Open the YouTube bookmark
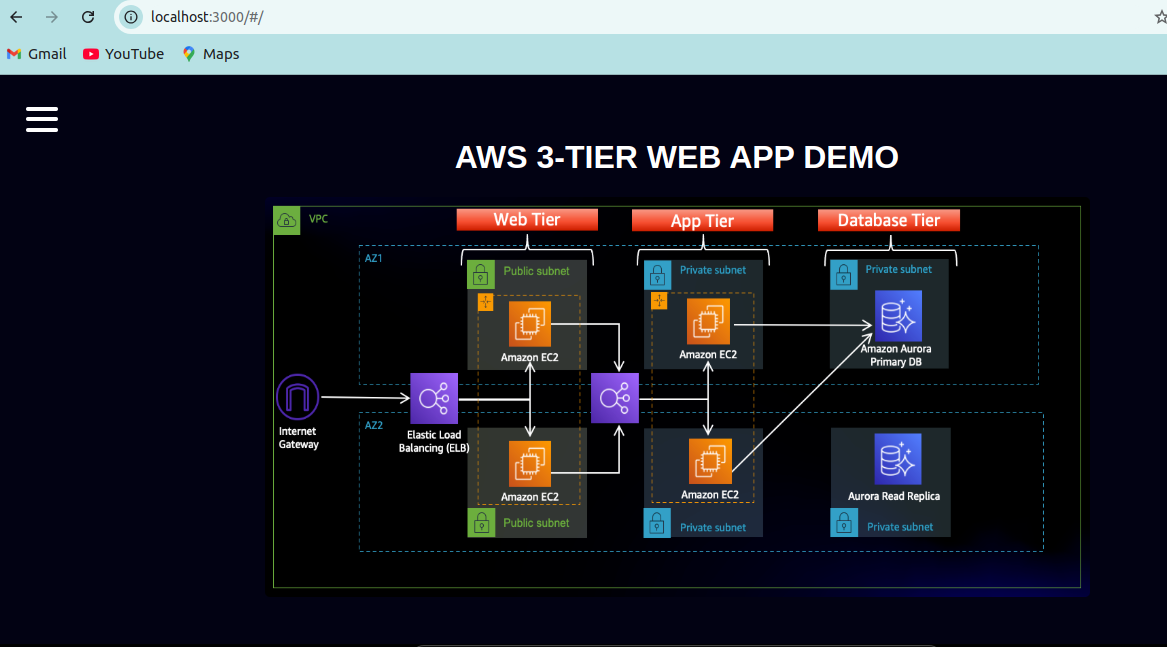This screenshot has height=647, width=1167. pos(122,54)
